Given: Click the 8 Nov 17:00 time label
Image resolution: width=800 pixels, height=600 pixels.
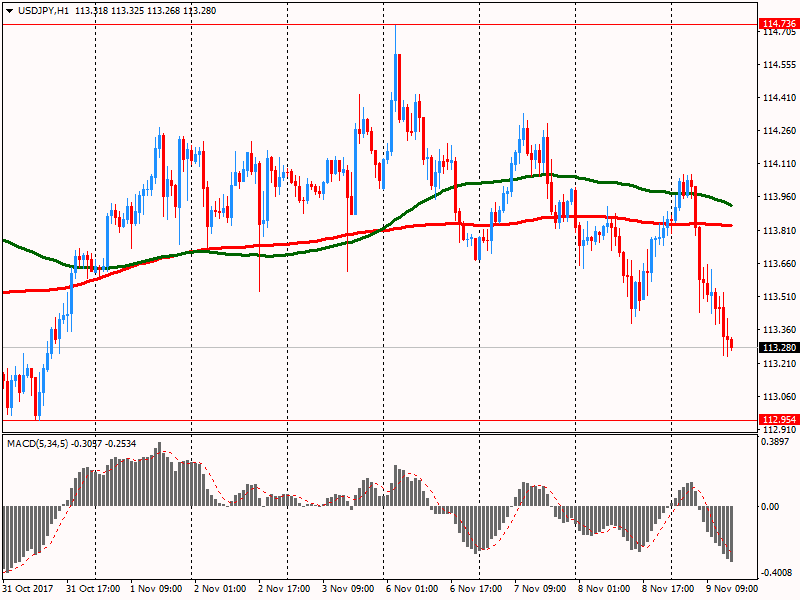Looking at the screenshot, I should coord(668,589).
